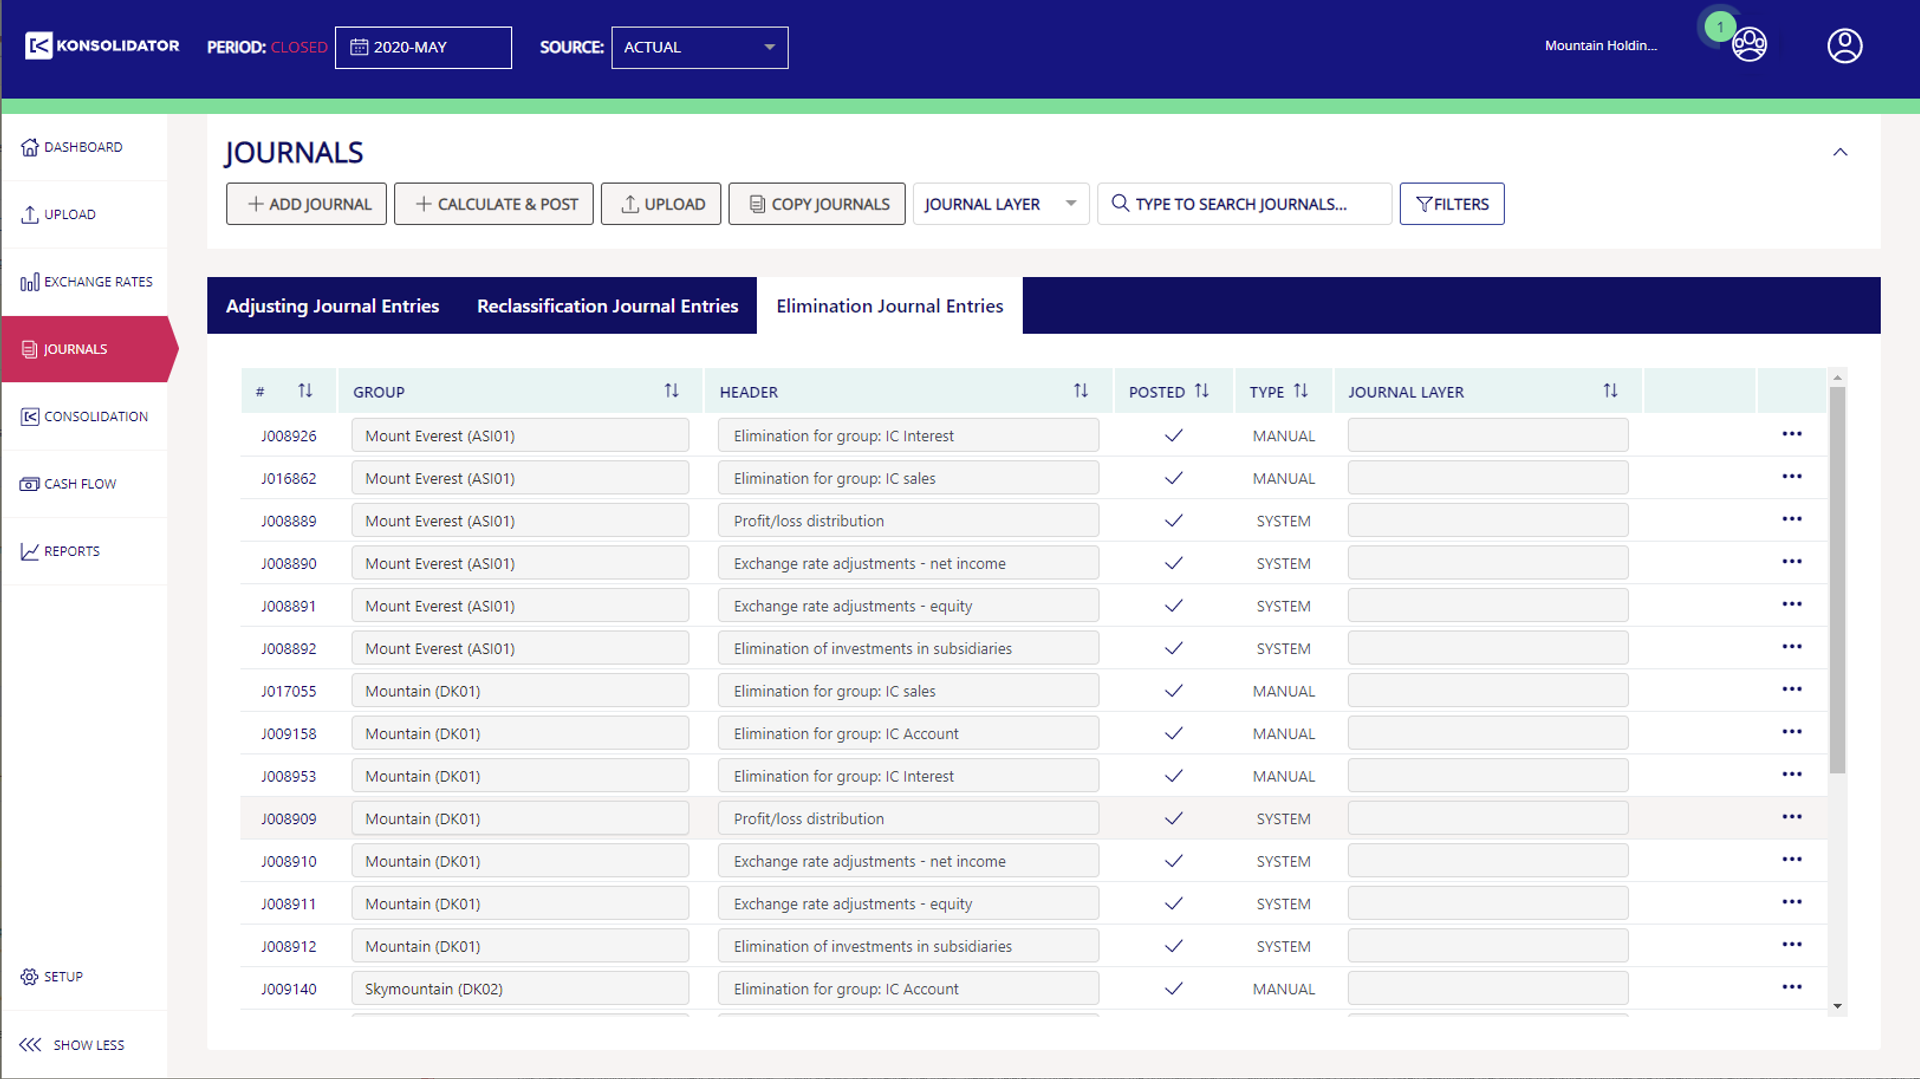Click the Calculate & Post button
This screenshot has height=1079, width=1920.
point(494,204)
